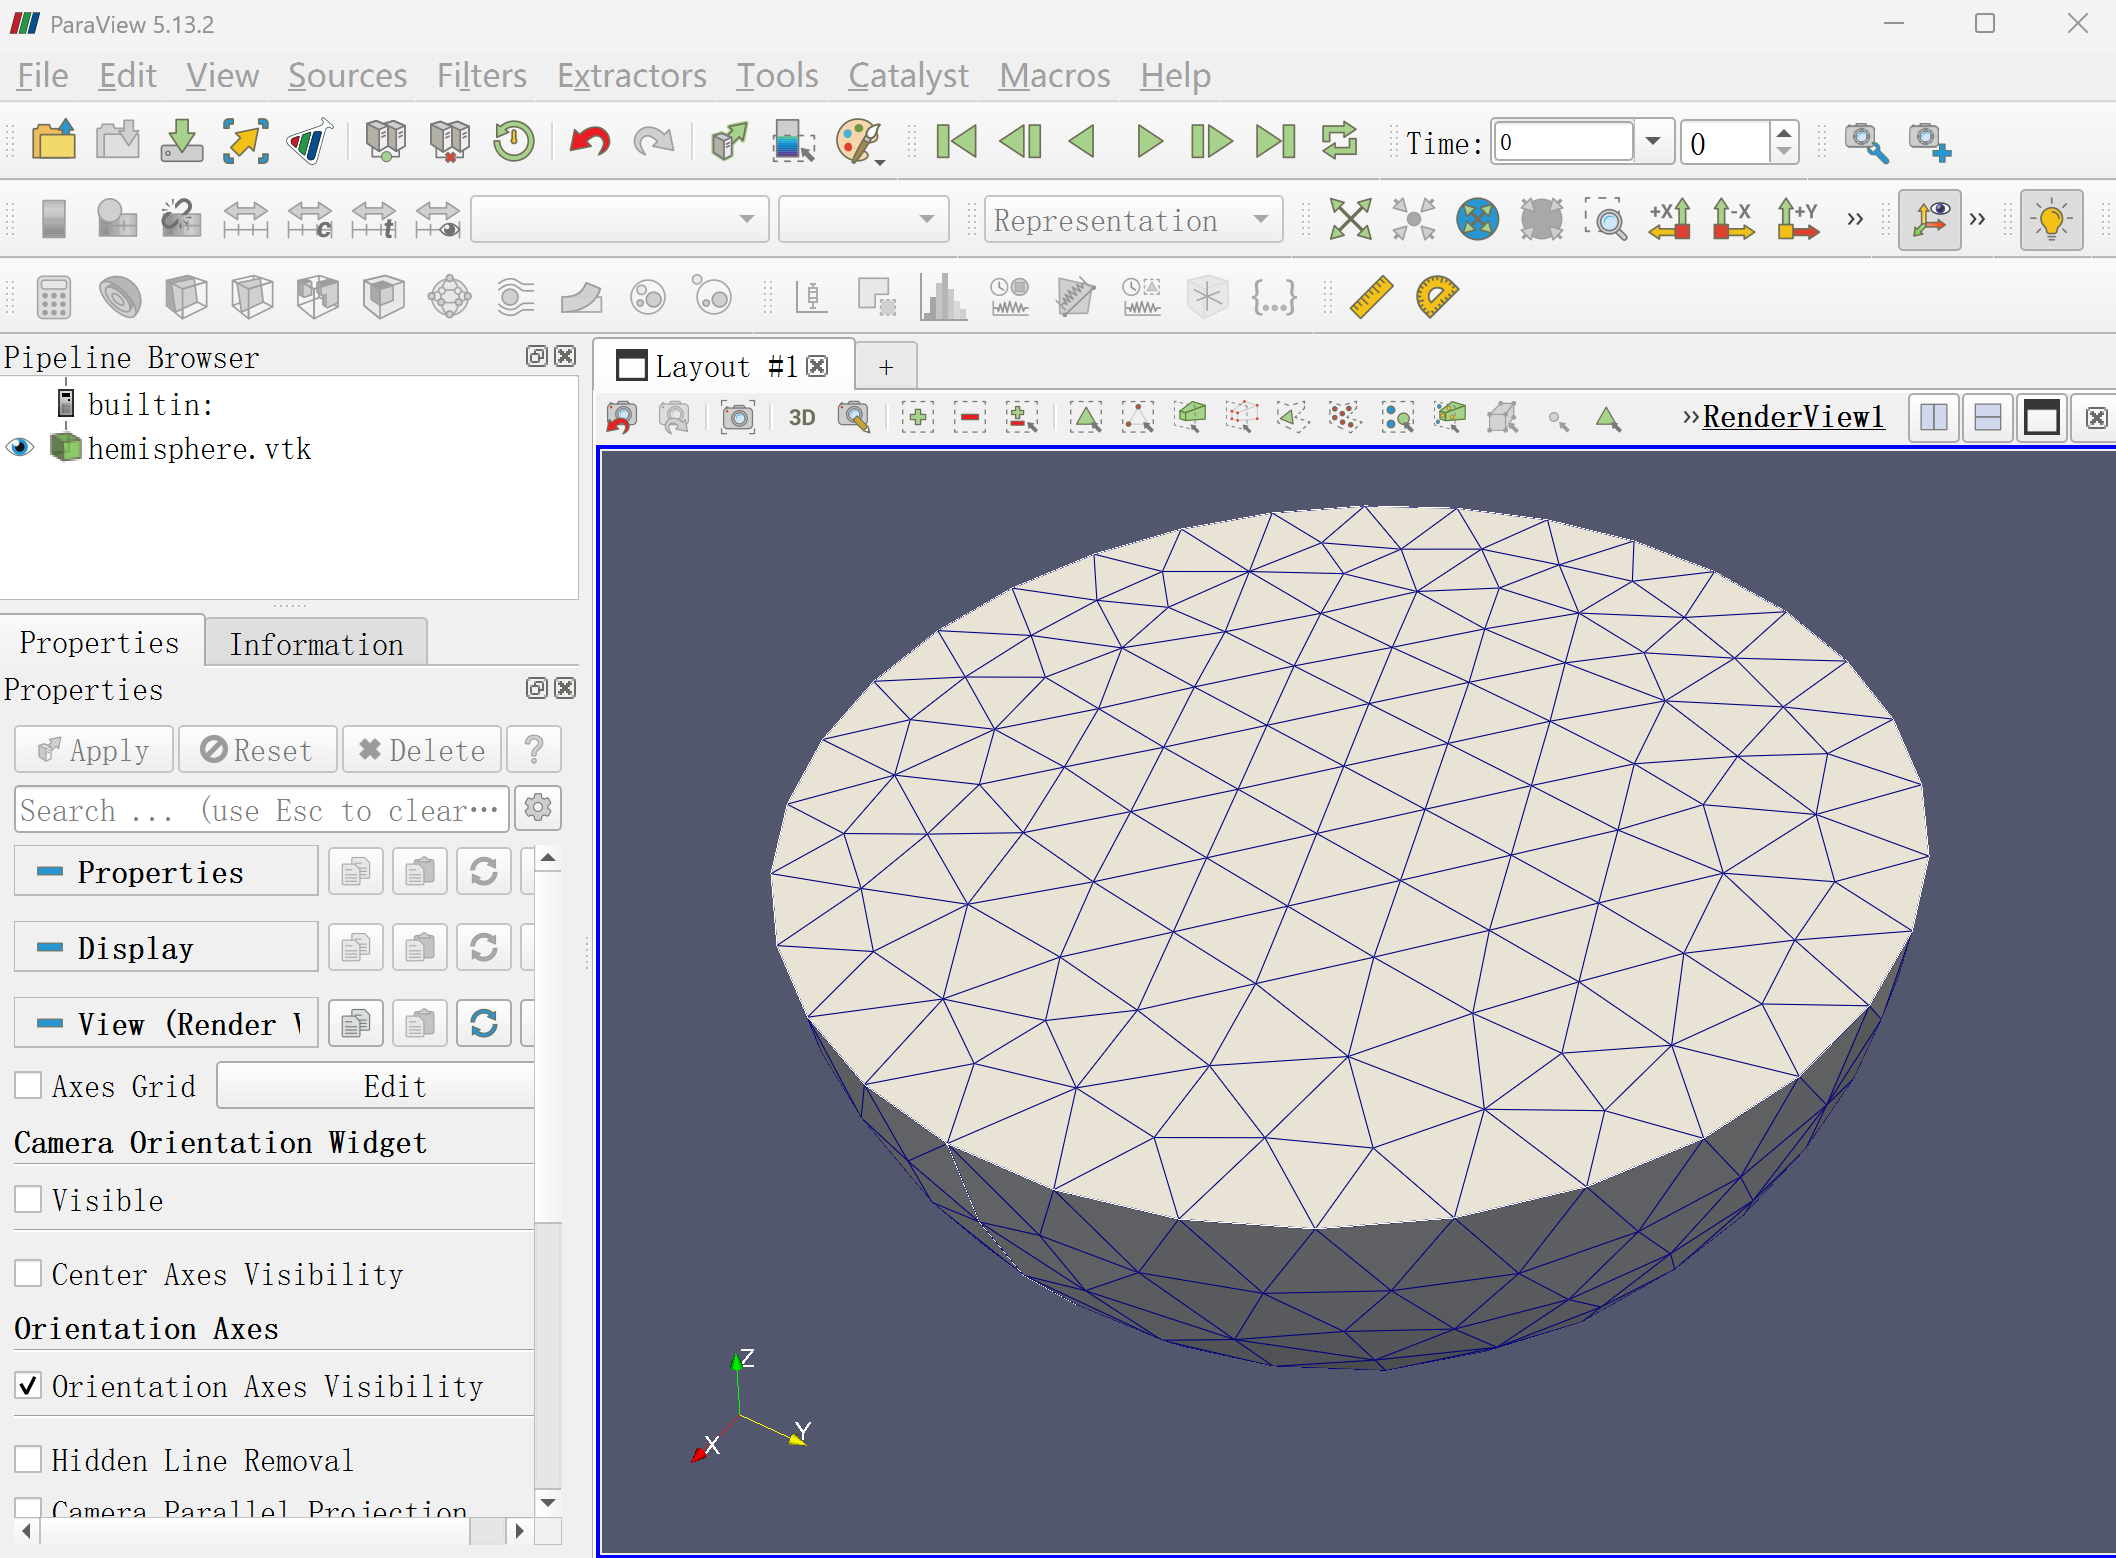
Task: Enable the Axes Grid checkbox
Action: [x=29, y=1086]
